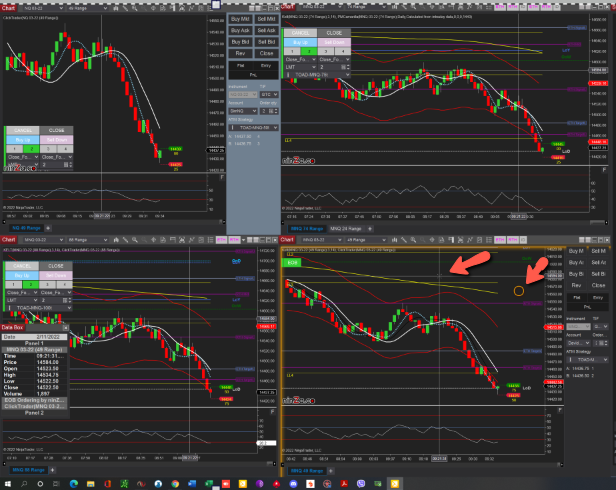Screen dimensions: 616x490
Task: Switch to MNQ 74 Range tab
Action: [x=307, y=229]
